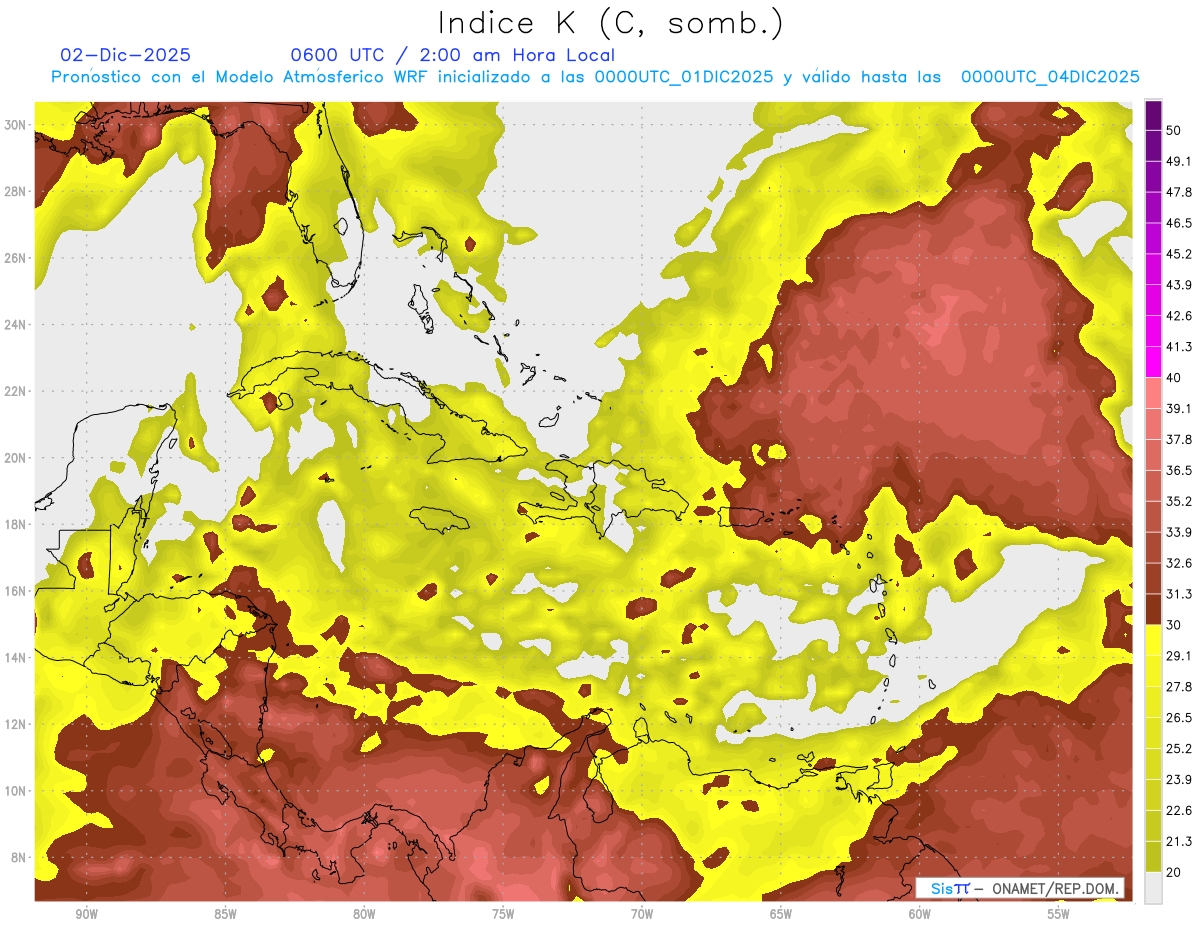Click the color bar value 45.2
This screenshot has height=927, width=1200.
(x=1179, y=254)
